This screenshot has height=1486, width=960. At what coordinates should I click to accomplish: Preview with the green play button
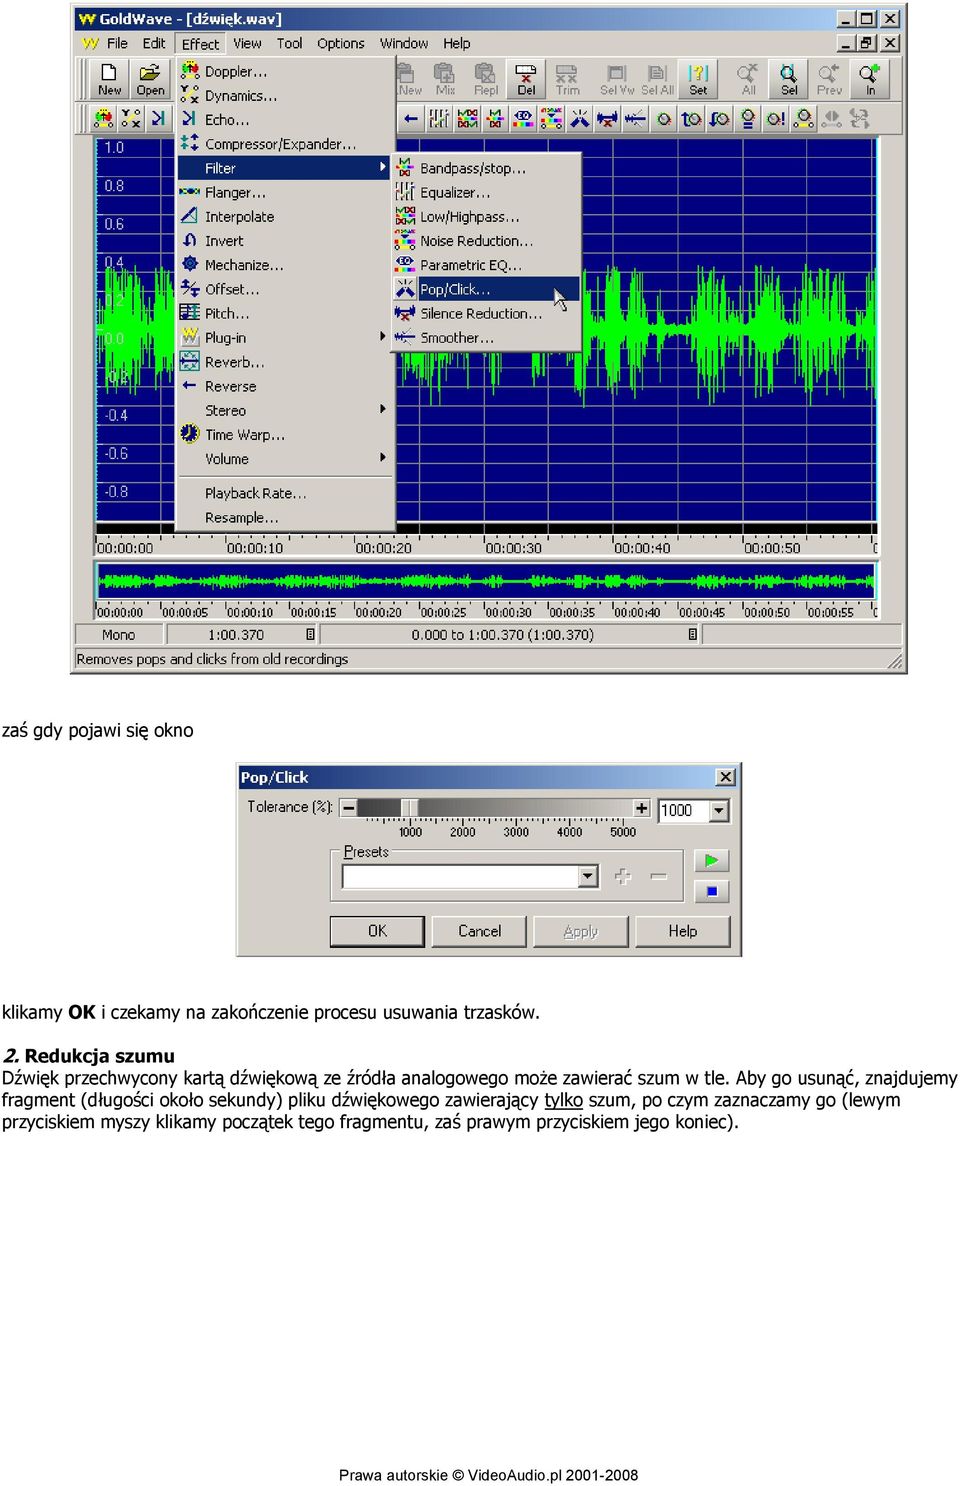711,860
